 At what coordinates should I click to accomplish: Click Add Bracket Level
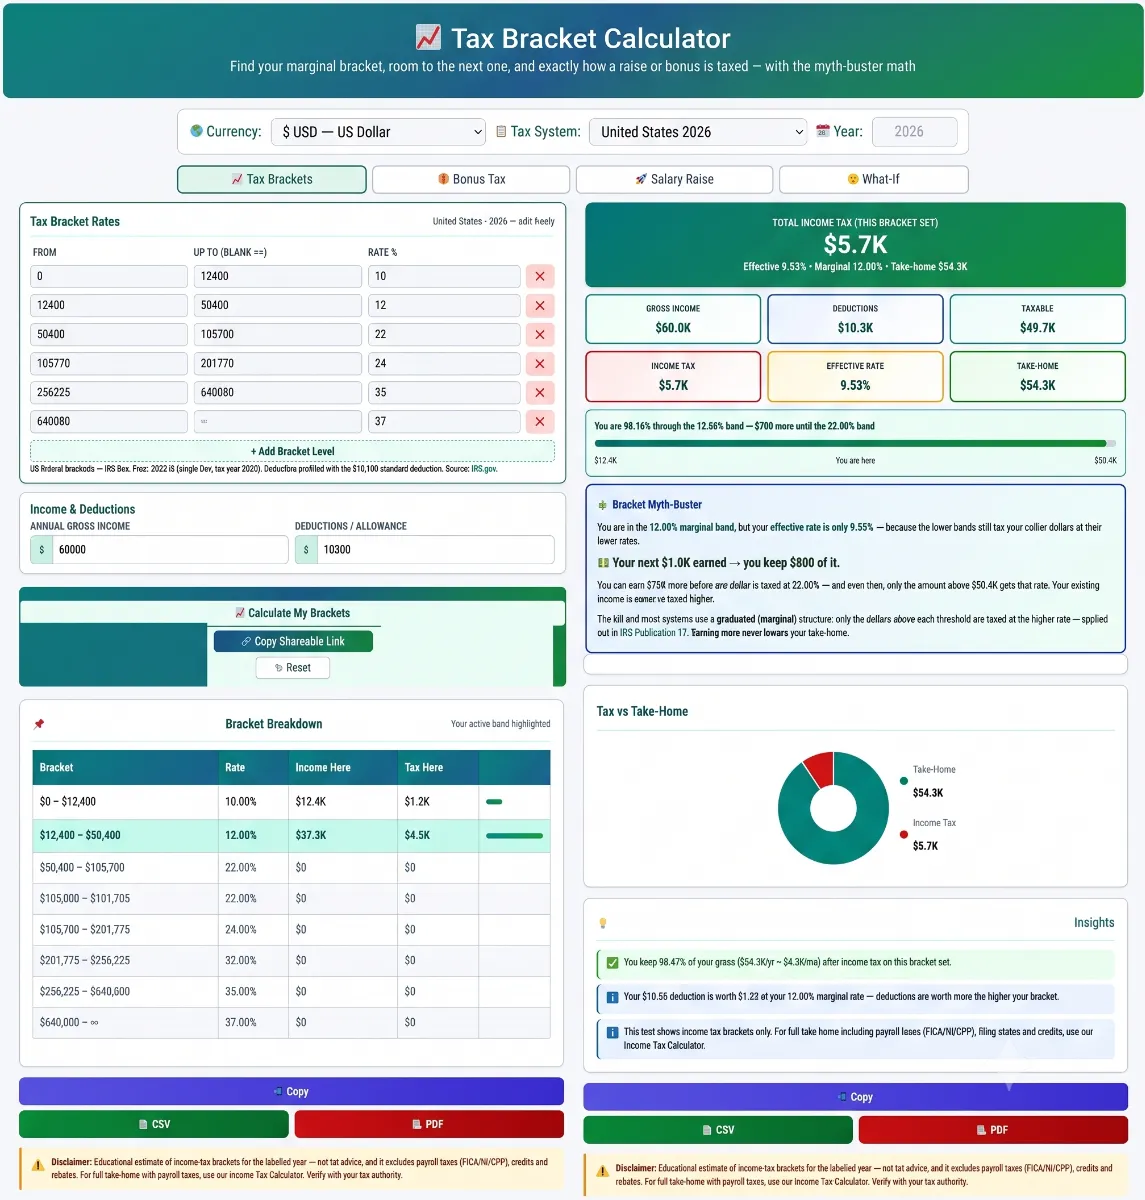point(293,451)
